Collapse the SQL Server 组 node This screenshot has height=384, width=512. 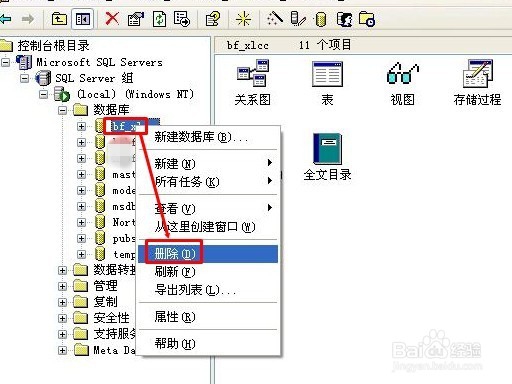point(24,78)
